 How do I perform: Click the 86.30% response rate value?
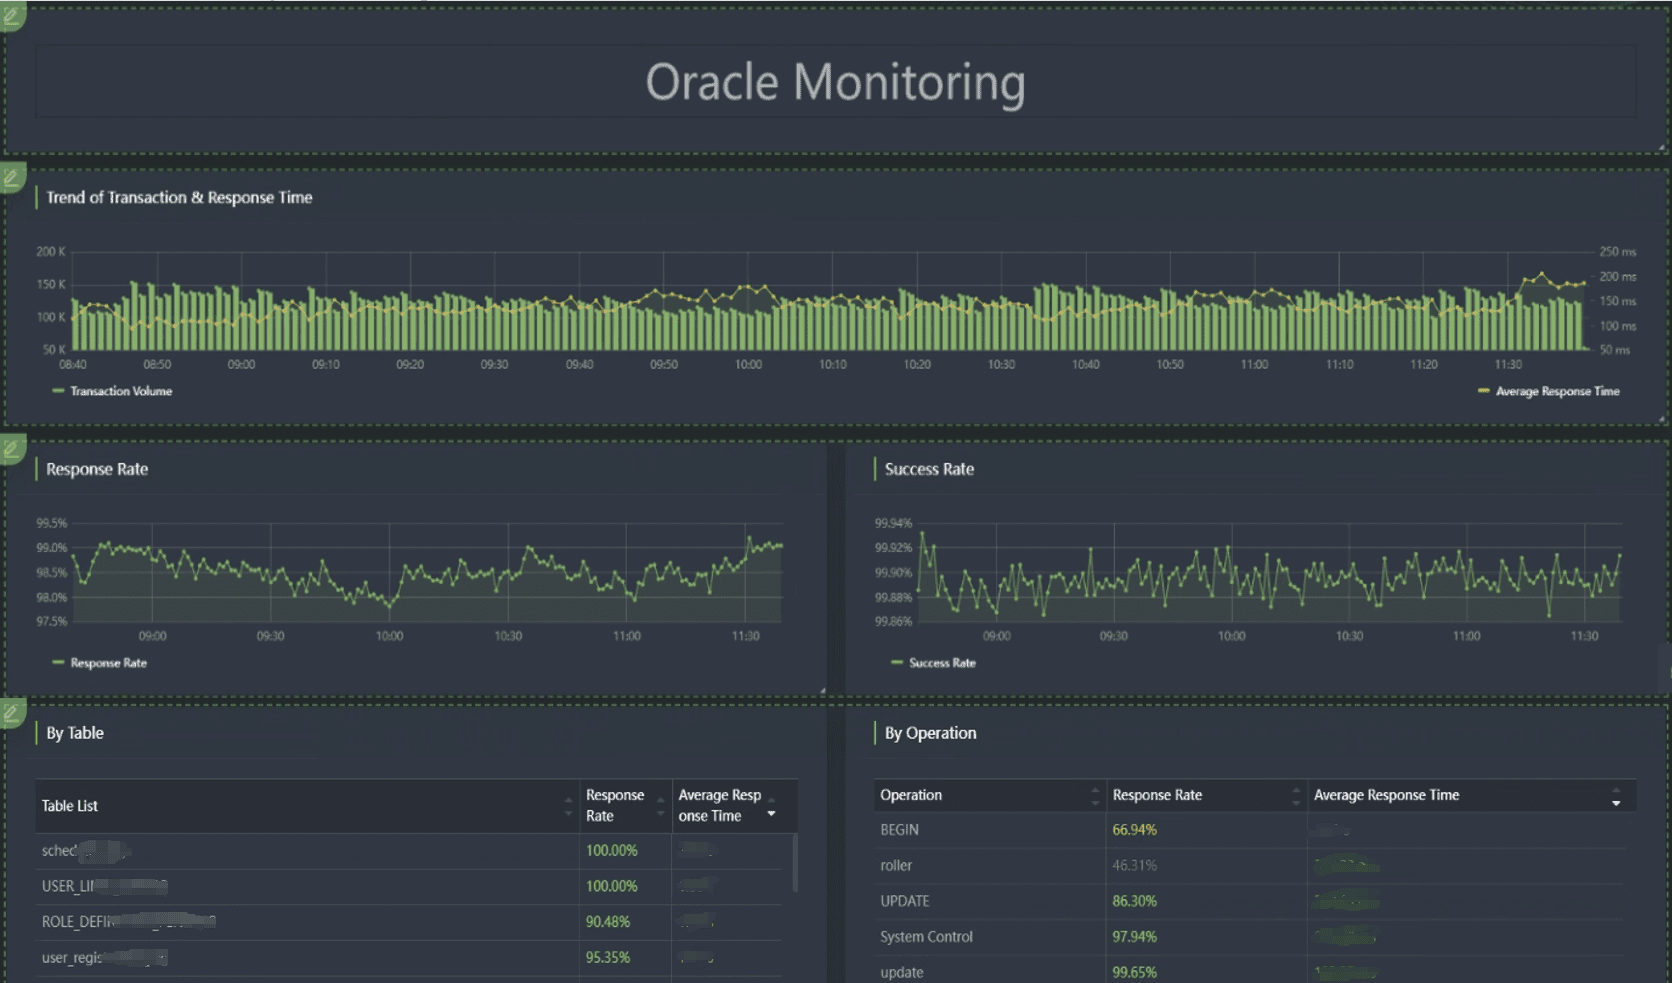(1134, 901)
